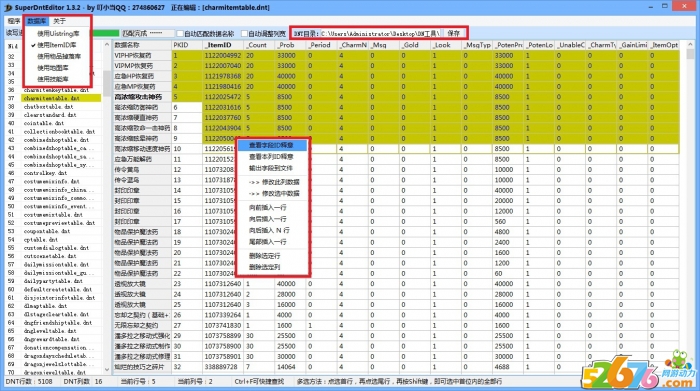Click the _Prob column header

(290, 45)
